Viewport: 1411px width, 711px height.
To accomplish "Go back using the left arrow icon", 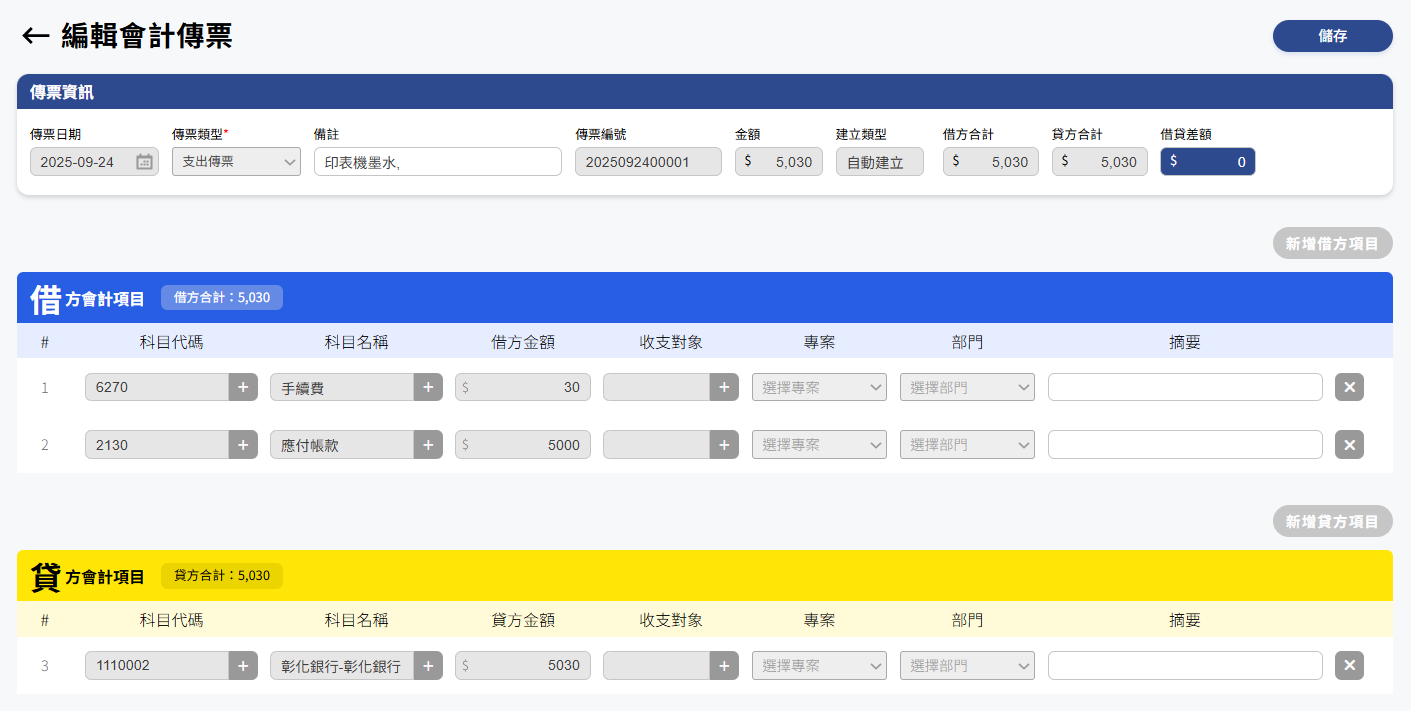I will click(x=36, y=36).
